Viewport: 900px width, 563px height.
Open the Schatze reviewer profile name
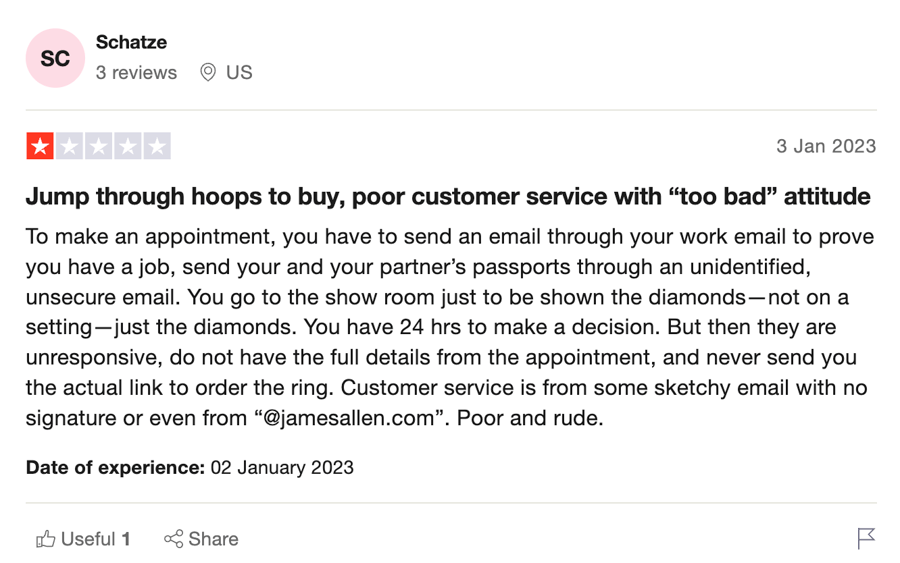click(131, 42)
